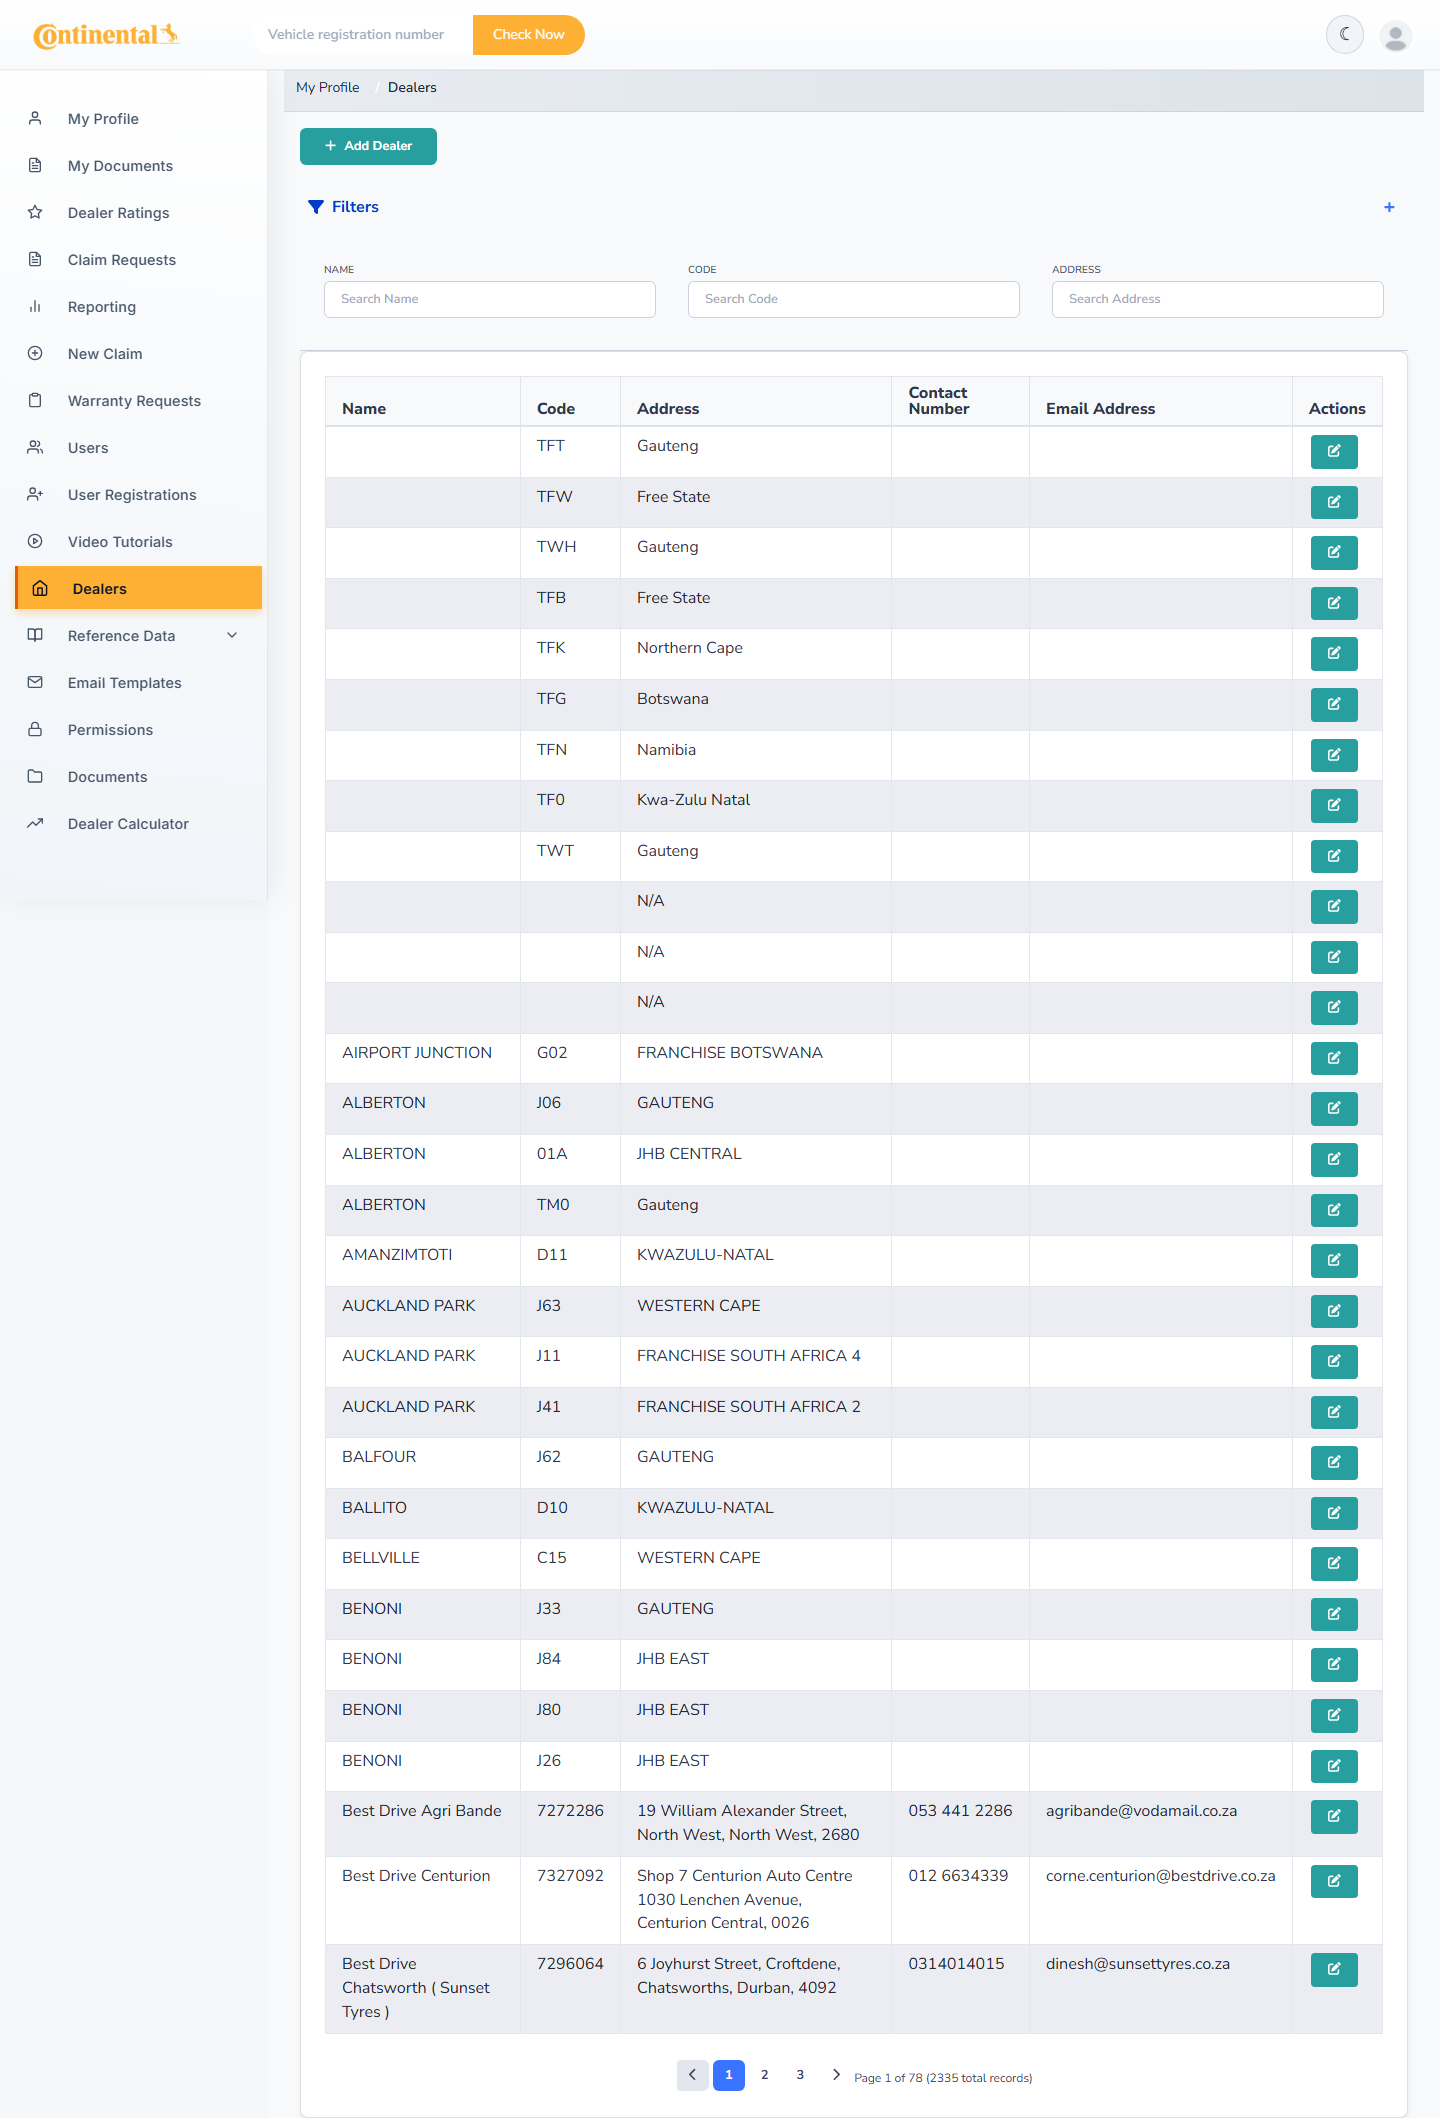Click the Add Dealer button
The image size is (1440, 2118).
[368, 146]
